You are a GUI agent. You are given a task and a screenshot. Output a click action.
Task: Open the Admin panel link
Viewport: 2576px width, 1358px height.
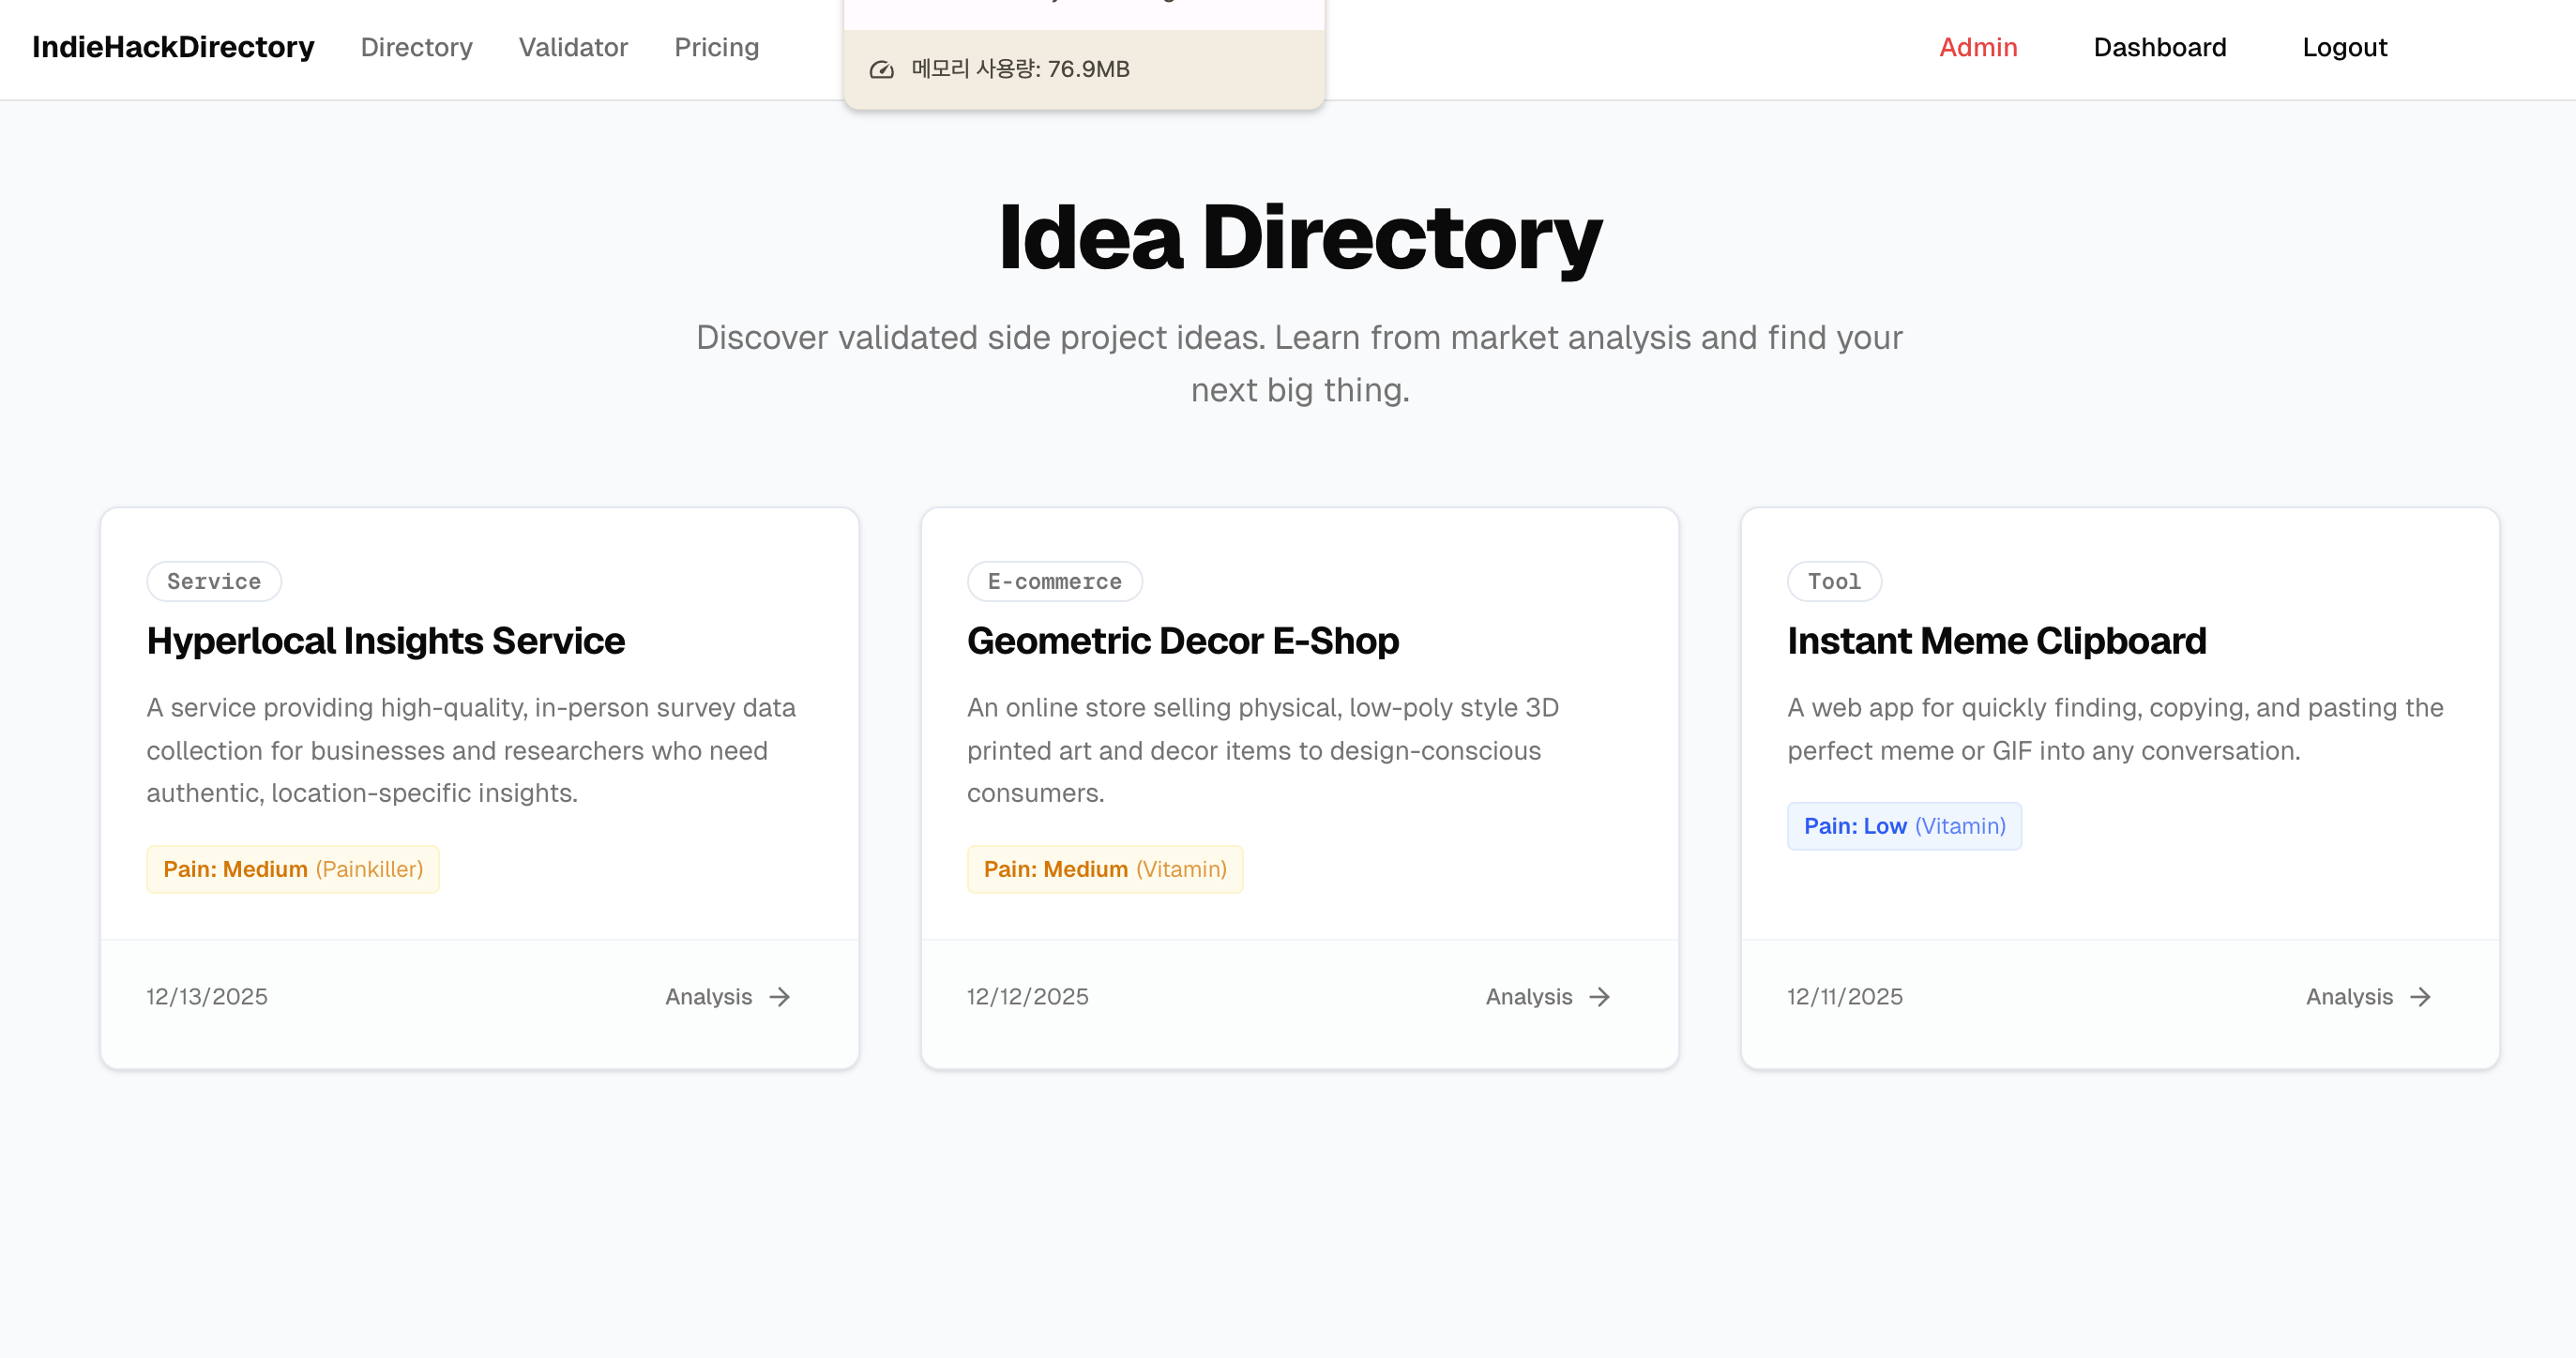point(1978,47)
